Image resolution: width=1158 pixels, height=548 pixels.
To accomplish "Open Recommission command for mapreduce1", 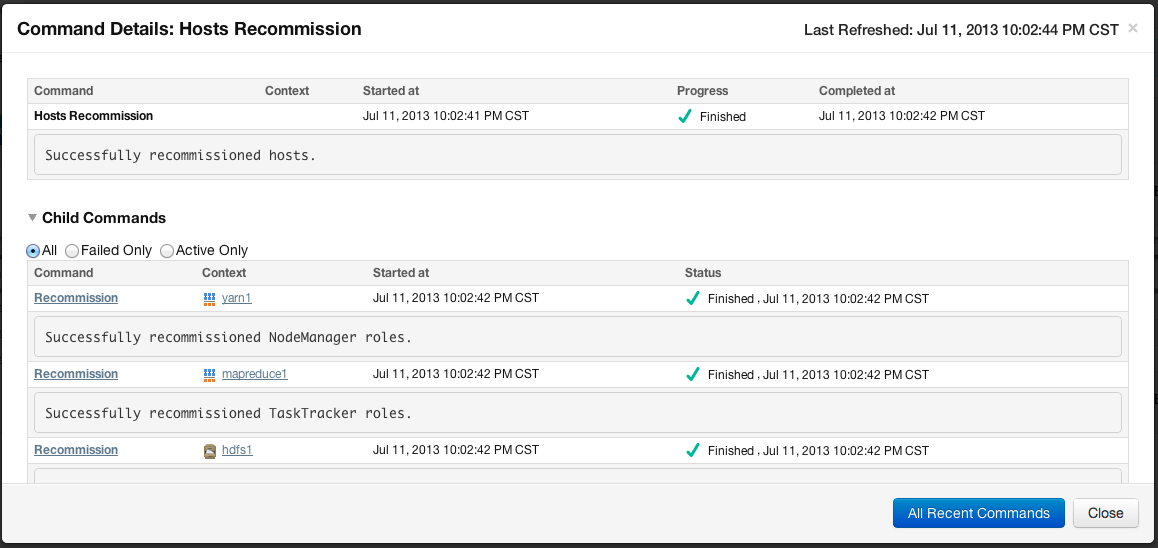I will point(76,374).
